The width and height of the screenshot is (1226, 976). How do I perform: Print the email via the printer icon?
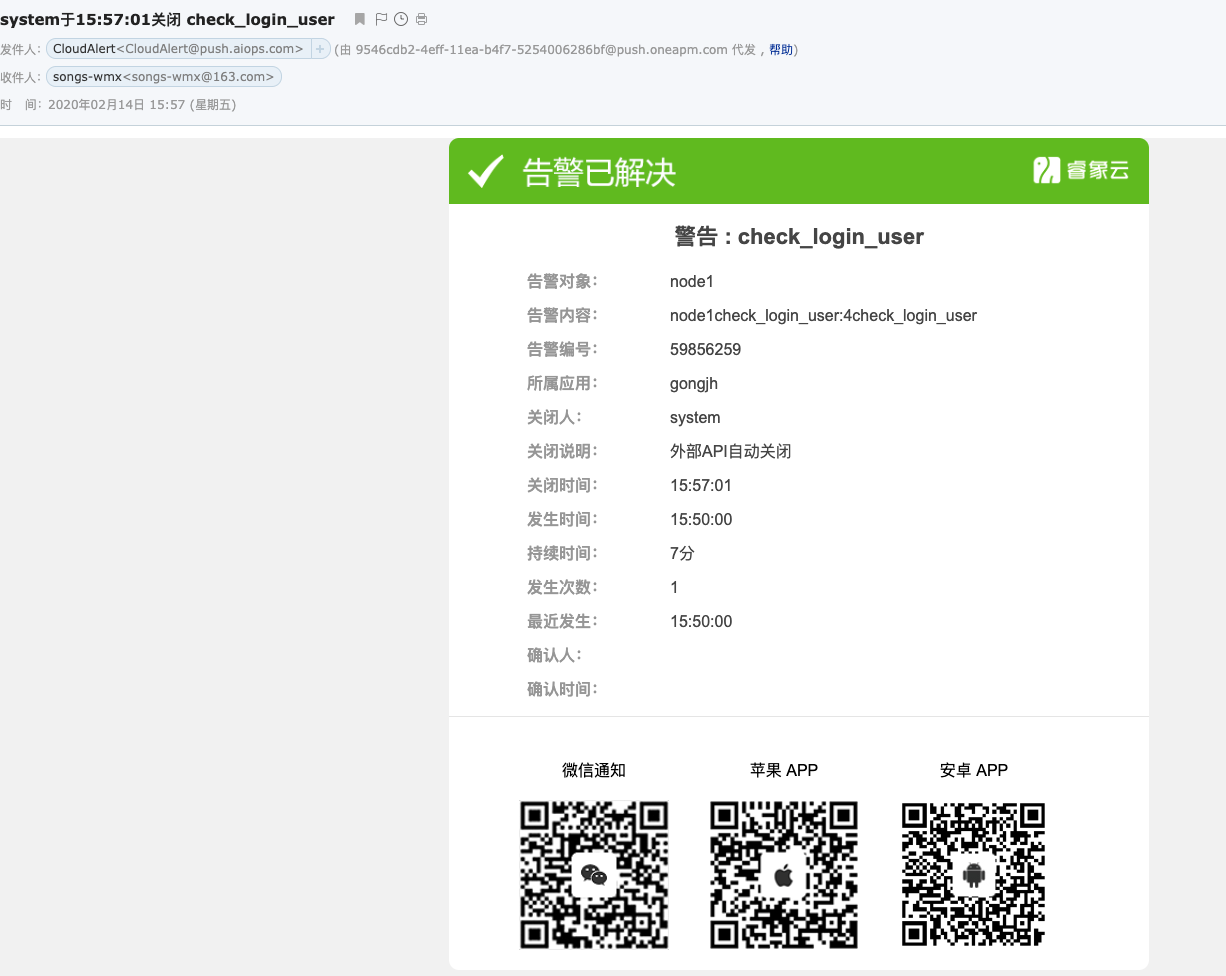pos(421,18)
